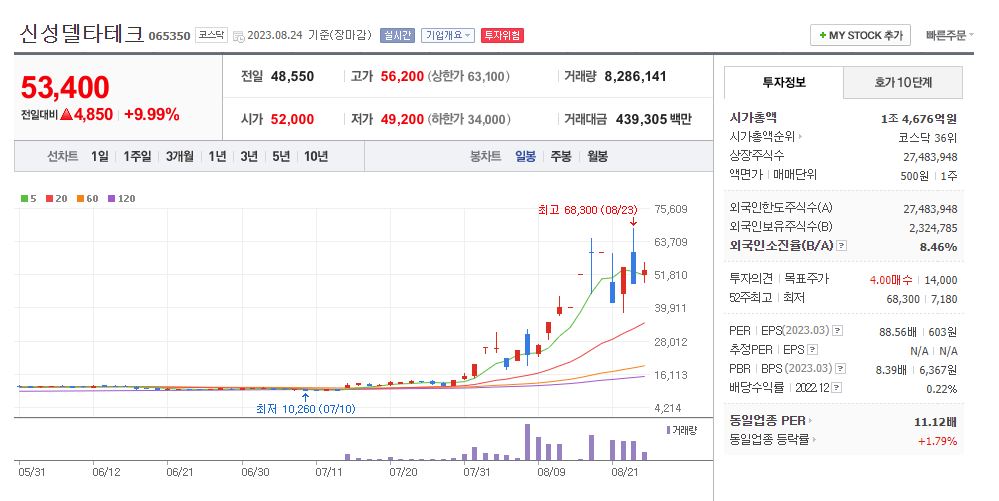This screenshot has height=501, width=999.
Task: Click the stock code 065350
Action: tap(169, 36)
